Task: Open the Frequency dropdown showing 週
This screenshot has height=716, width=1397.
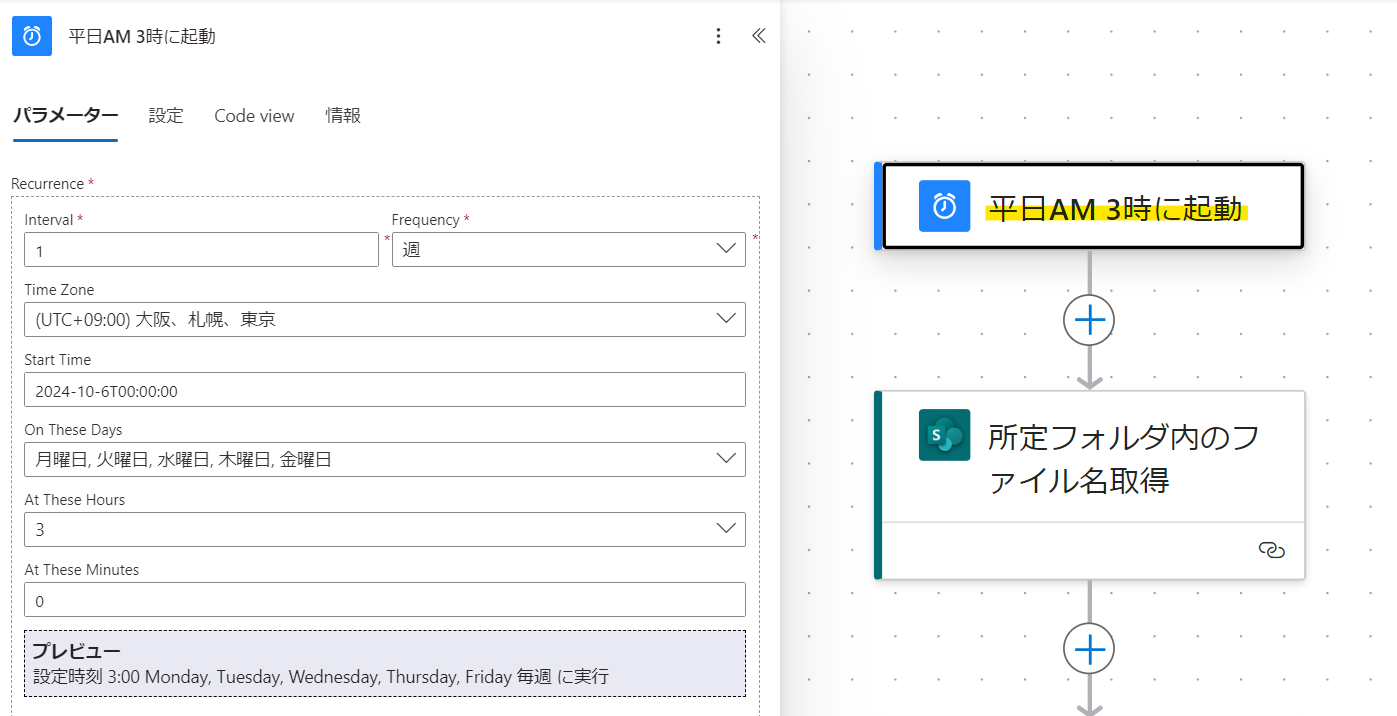Action: pyautogui.click(x=568, y=250)
